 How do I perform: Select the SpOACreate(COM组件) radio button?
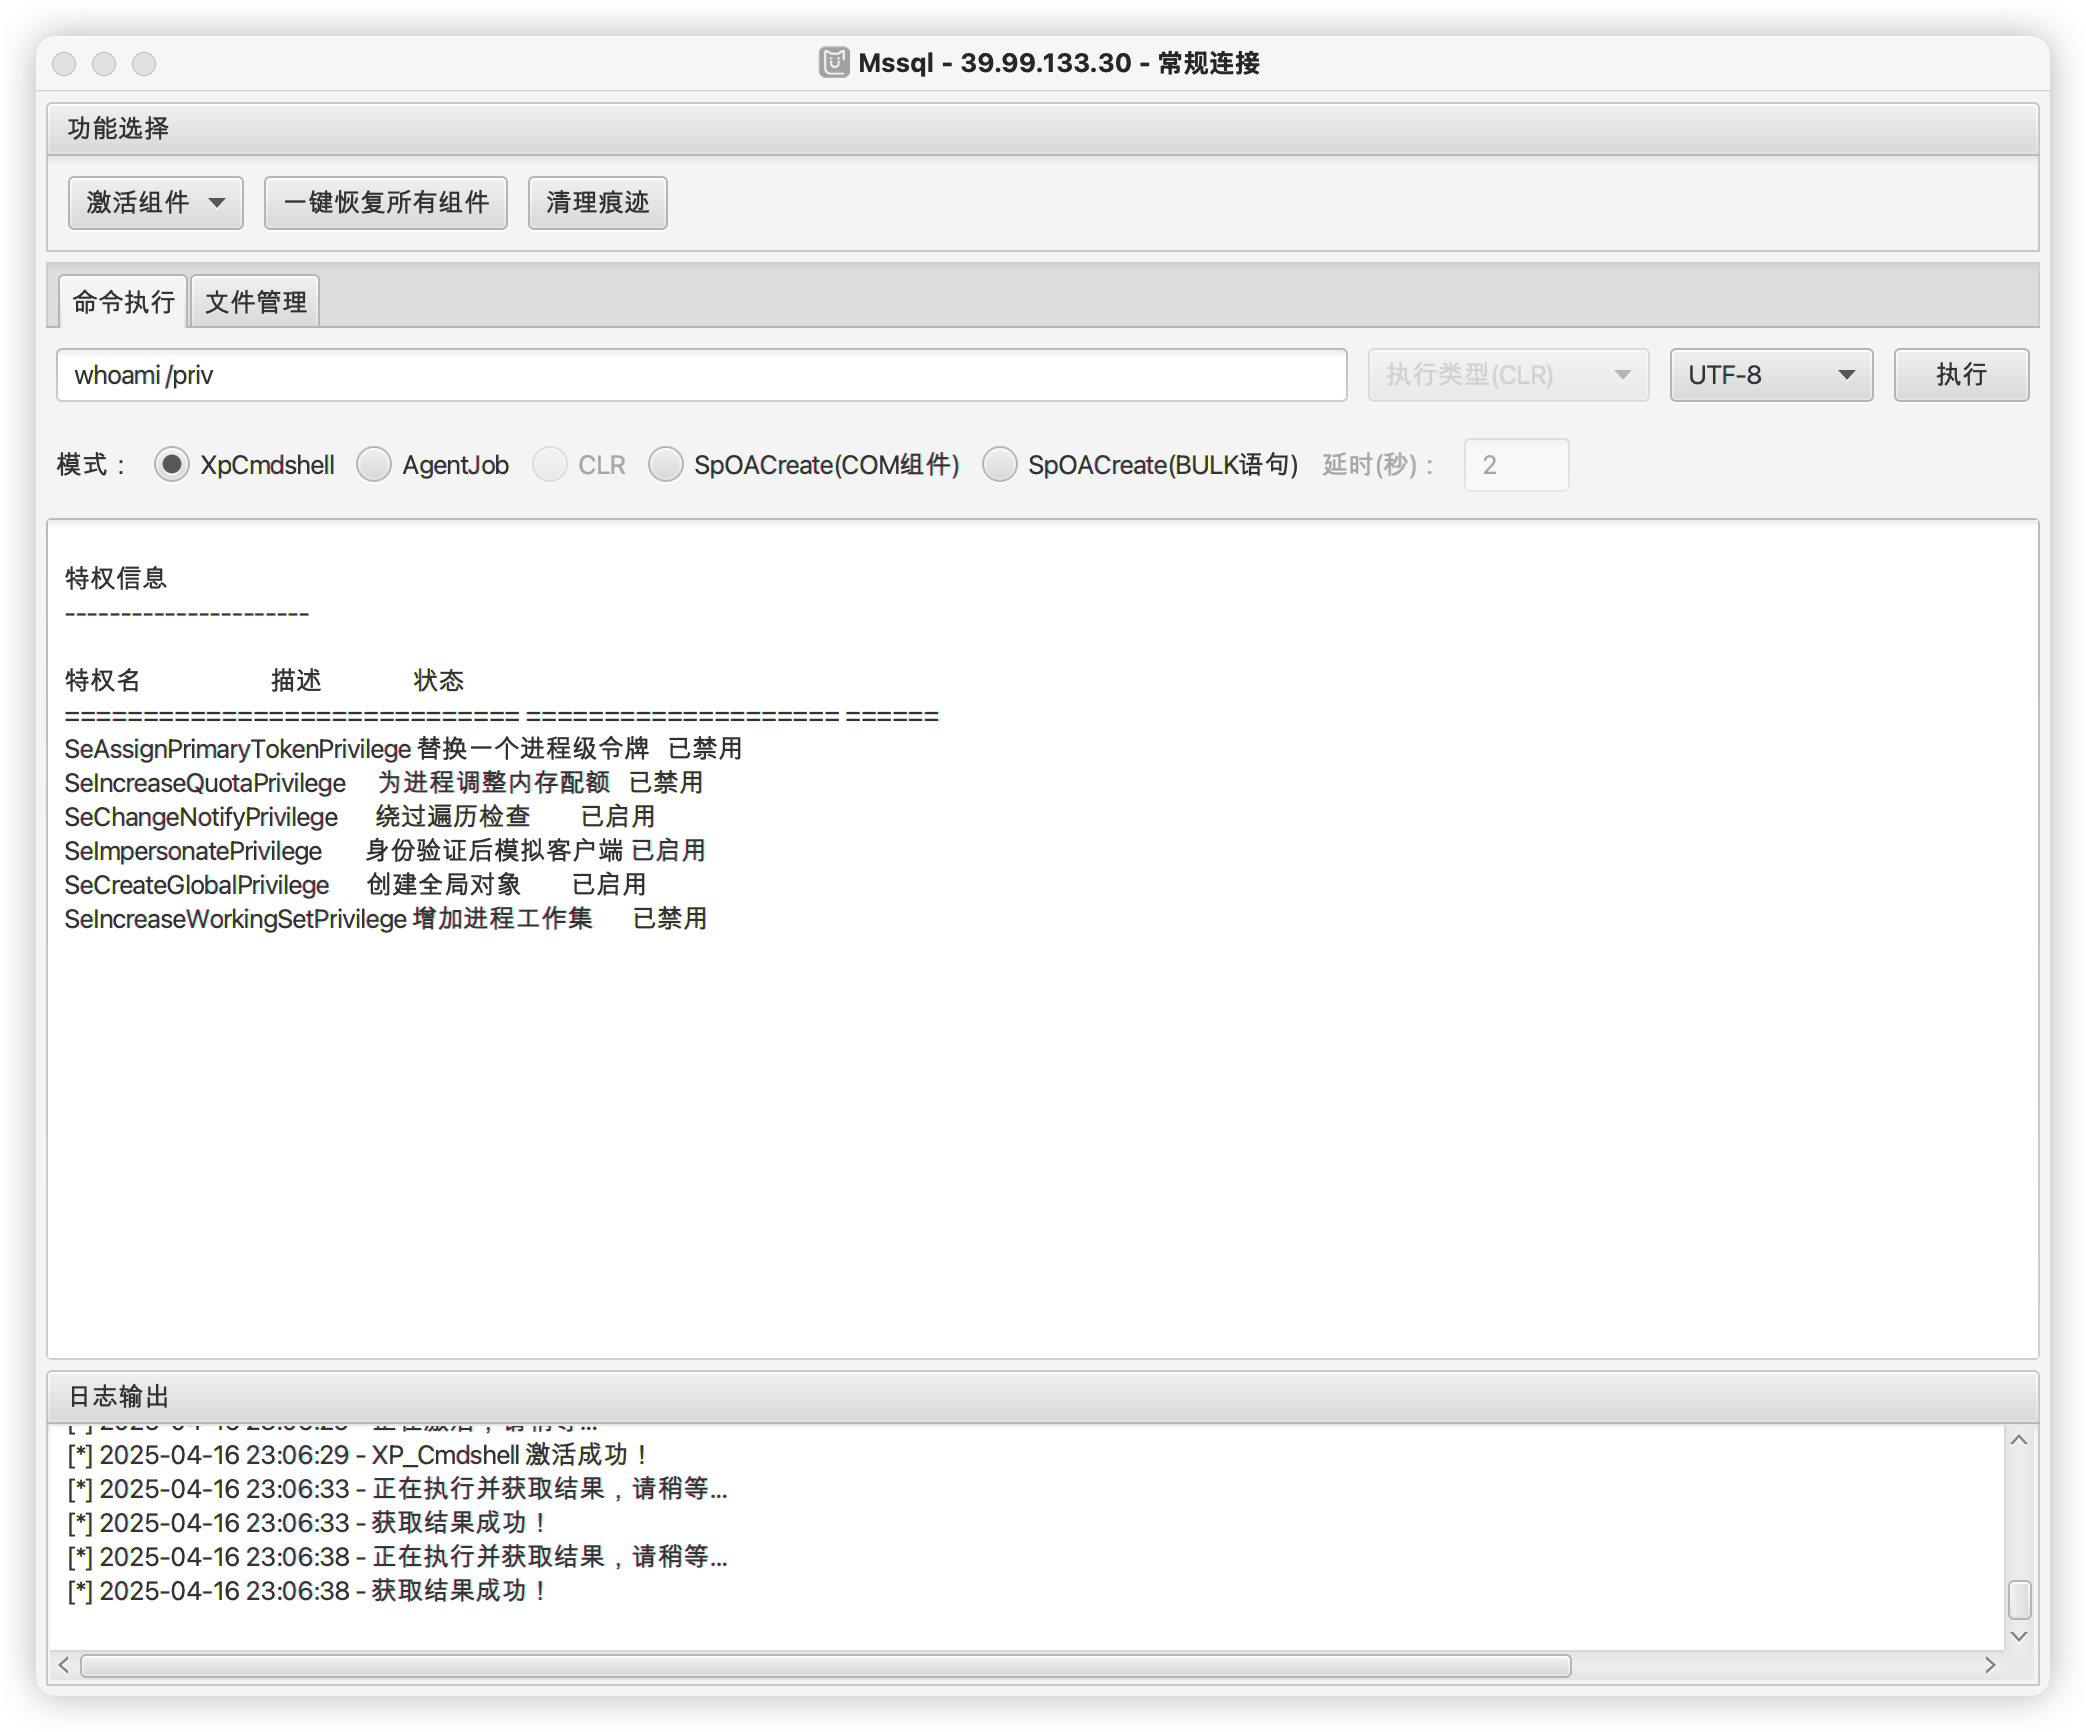(666, 465)
